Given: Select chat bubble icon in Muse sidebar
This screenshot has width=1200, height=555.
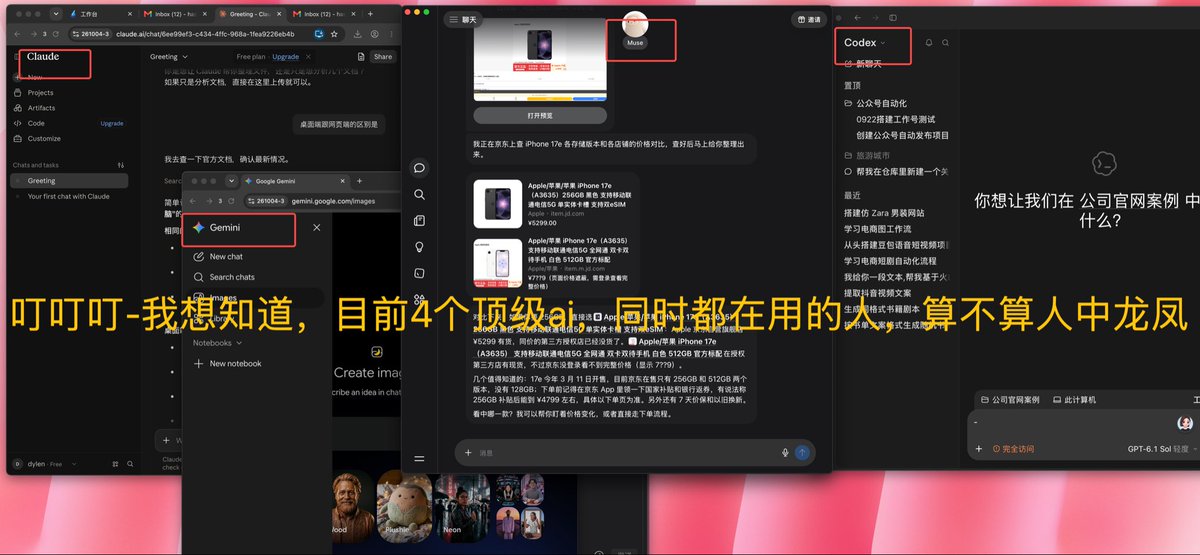Looking at the screenshot, I should coord(420,168).
